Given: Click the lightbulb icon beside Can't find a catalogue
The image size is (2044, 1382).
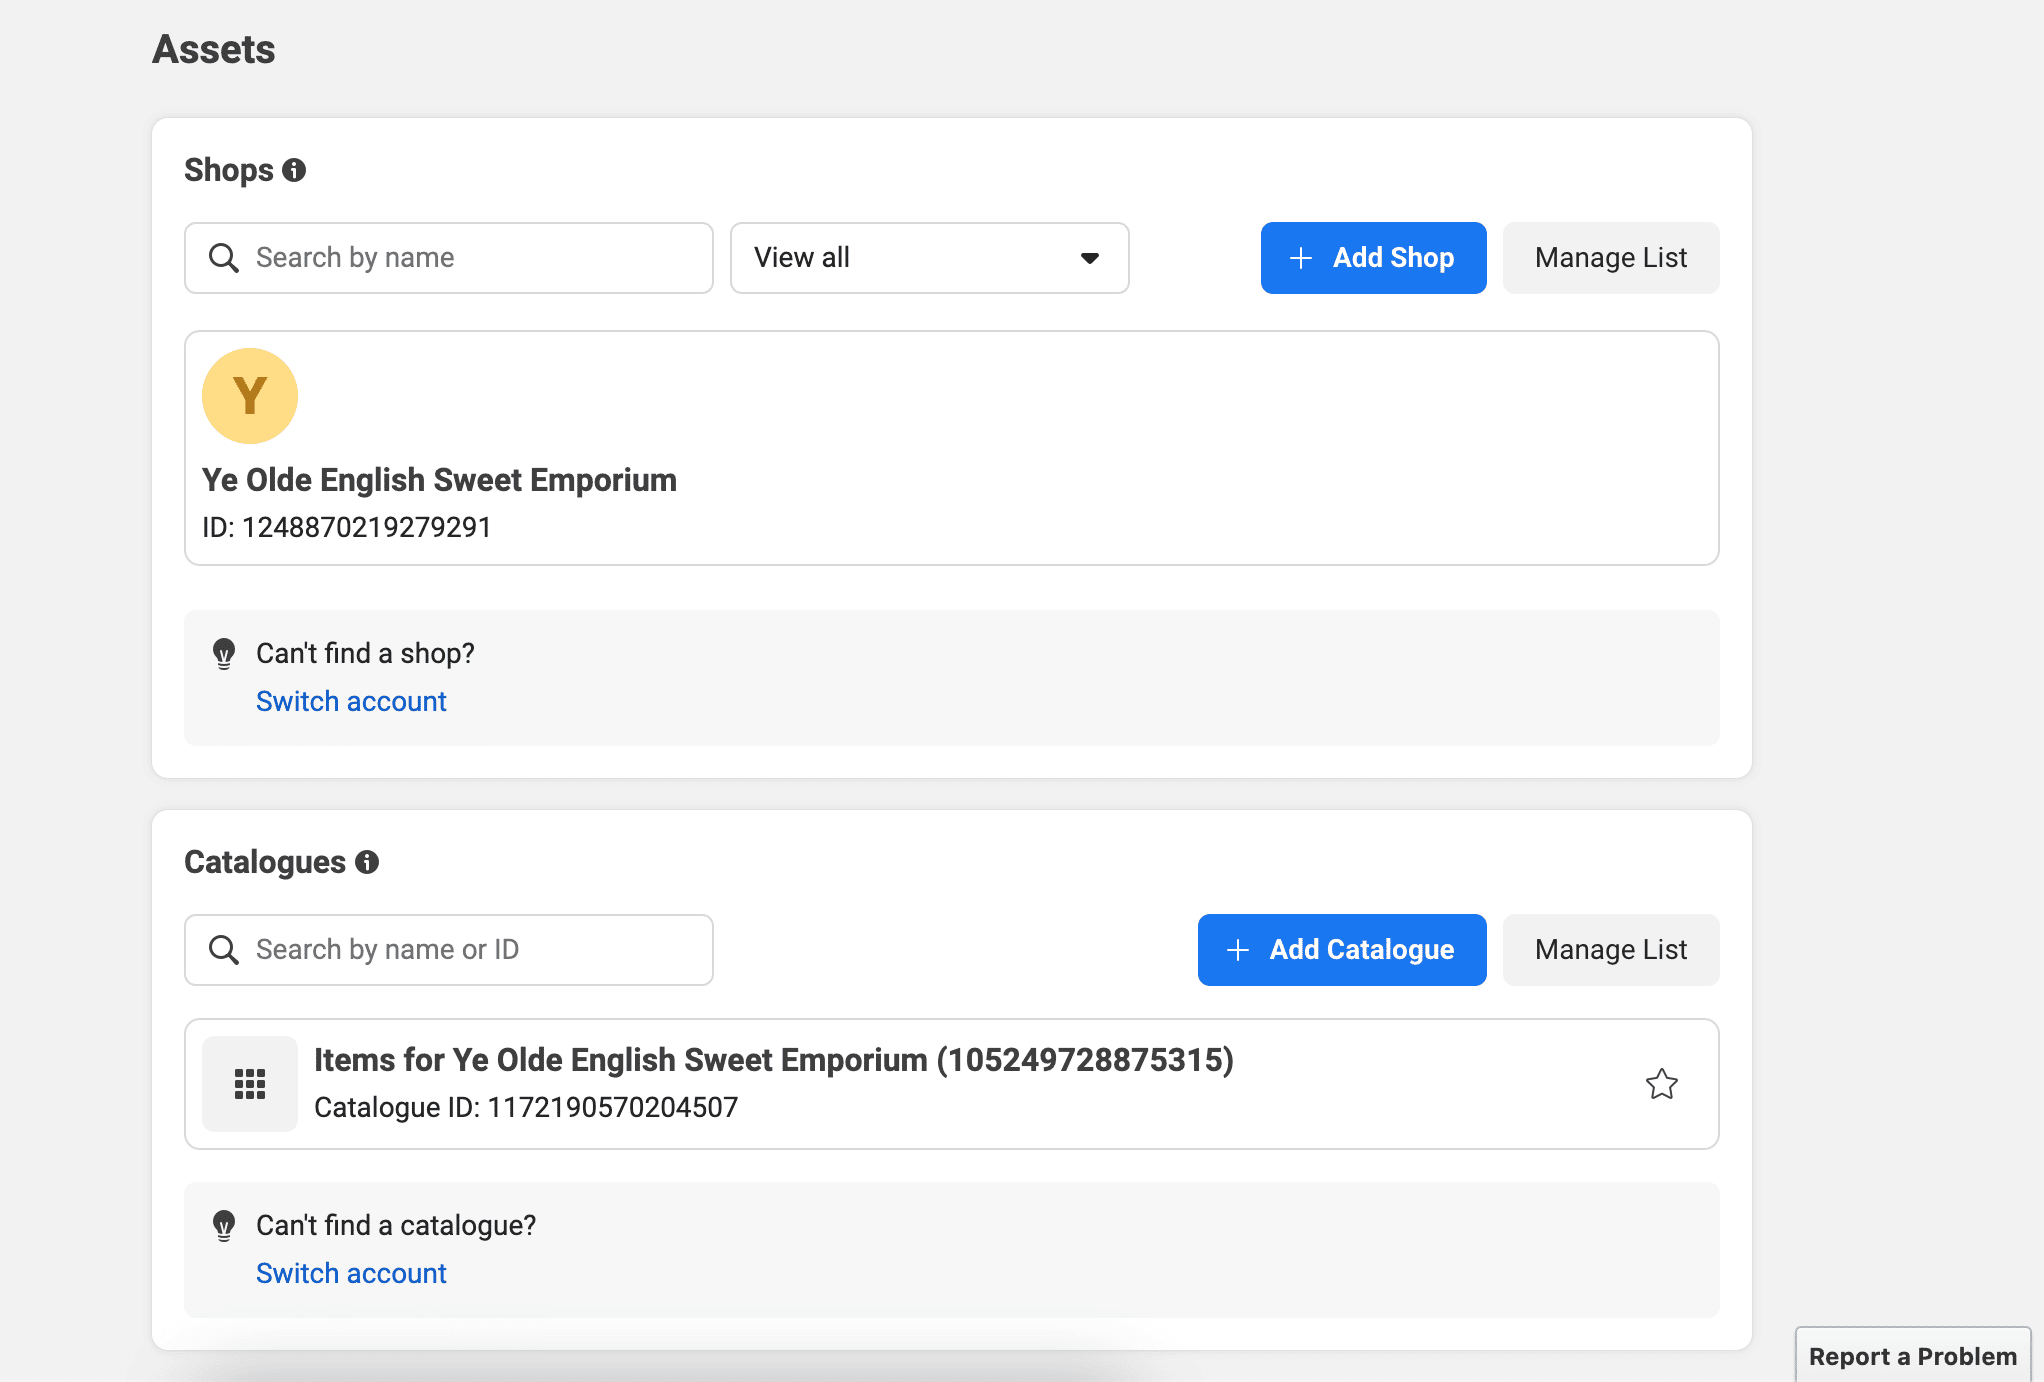Looking at the screenshot, I should point(224,1226).
